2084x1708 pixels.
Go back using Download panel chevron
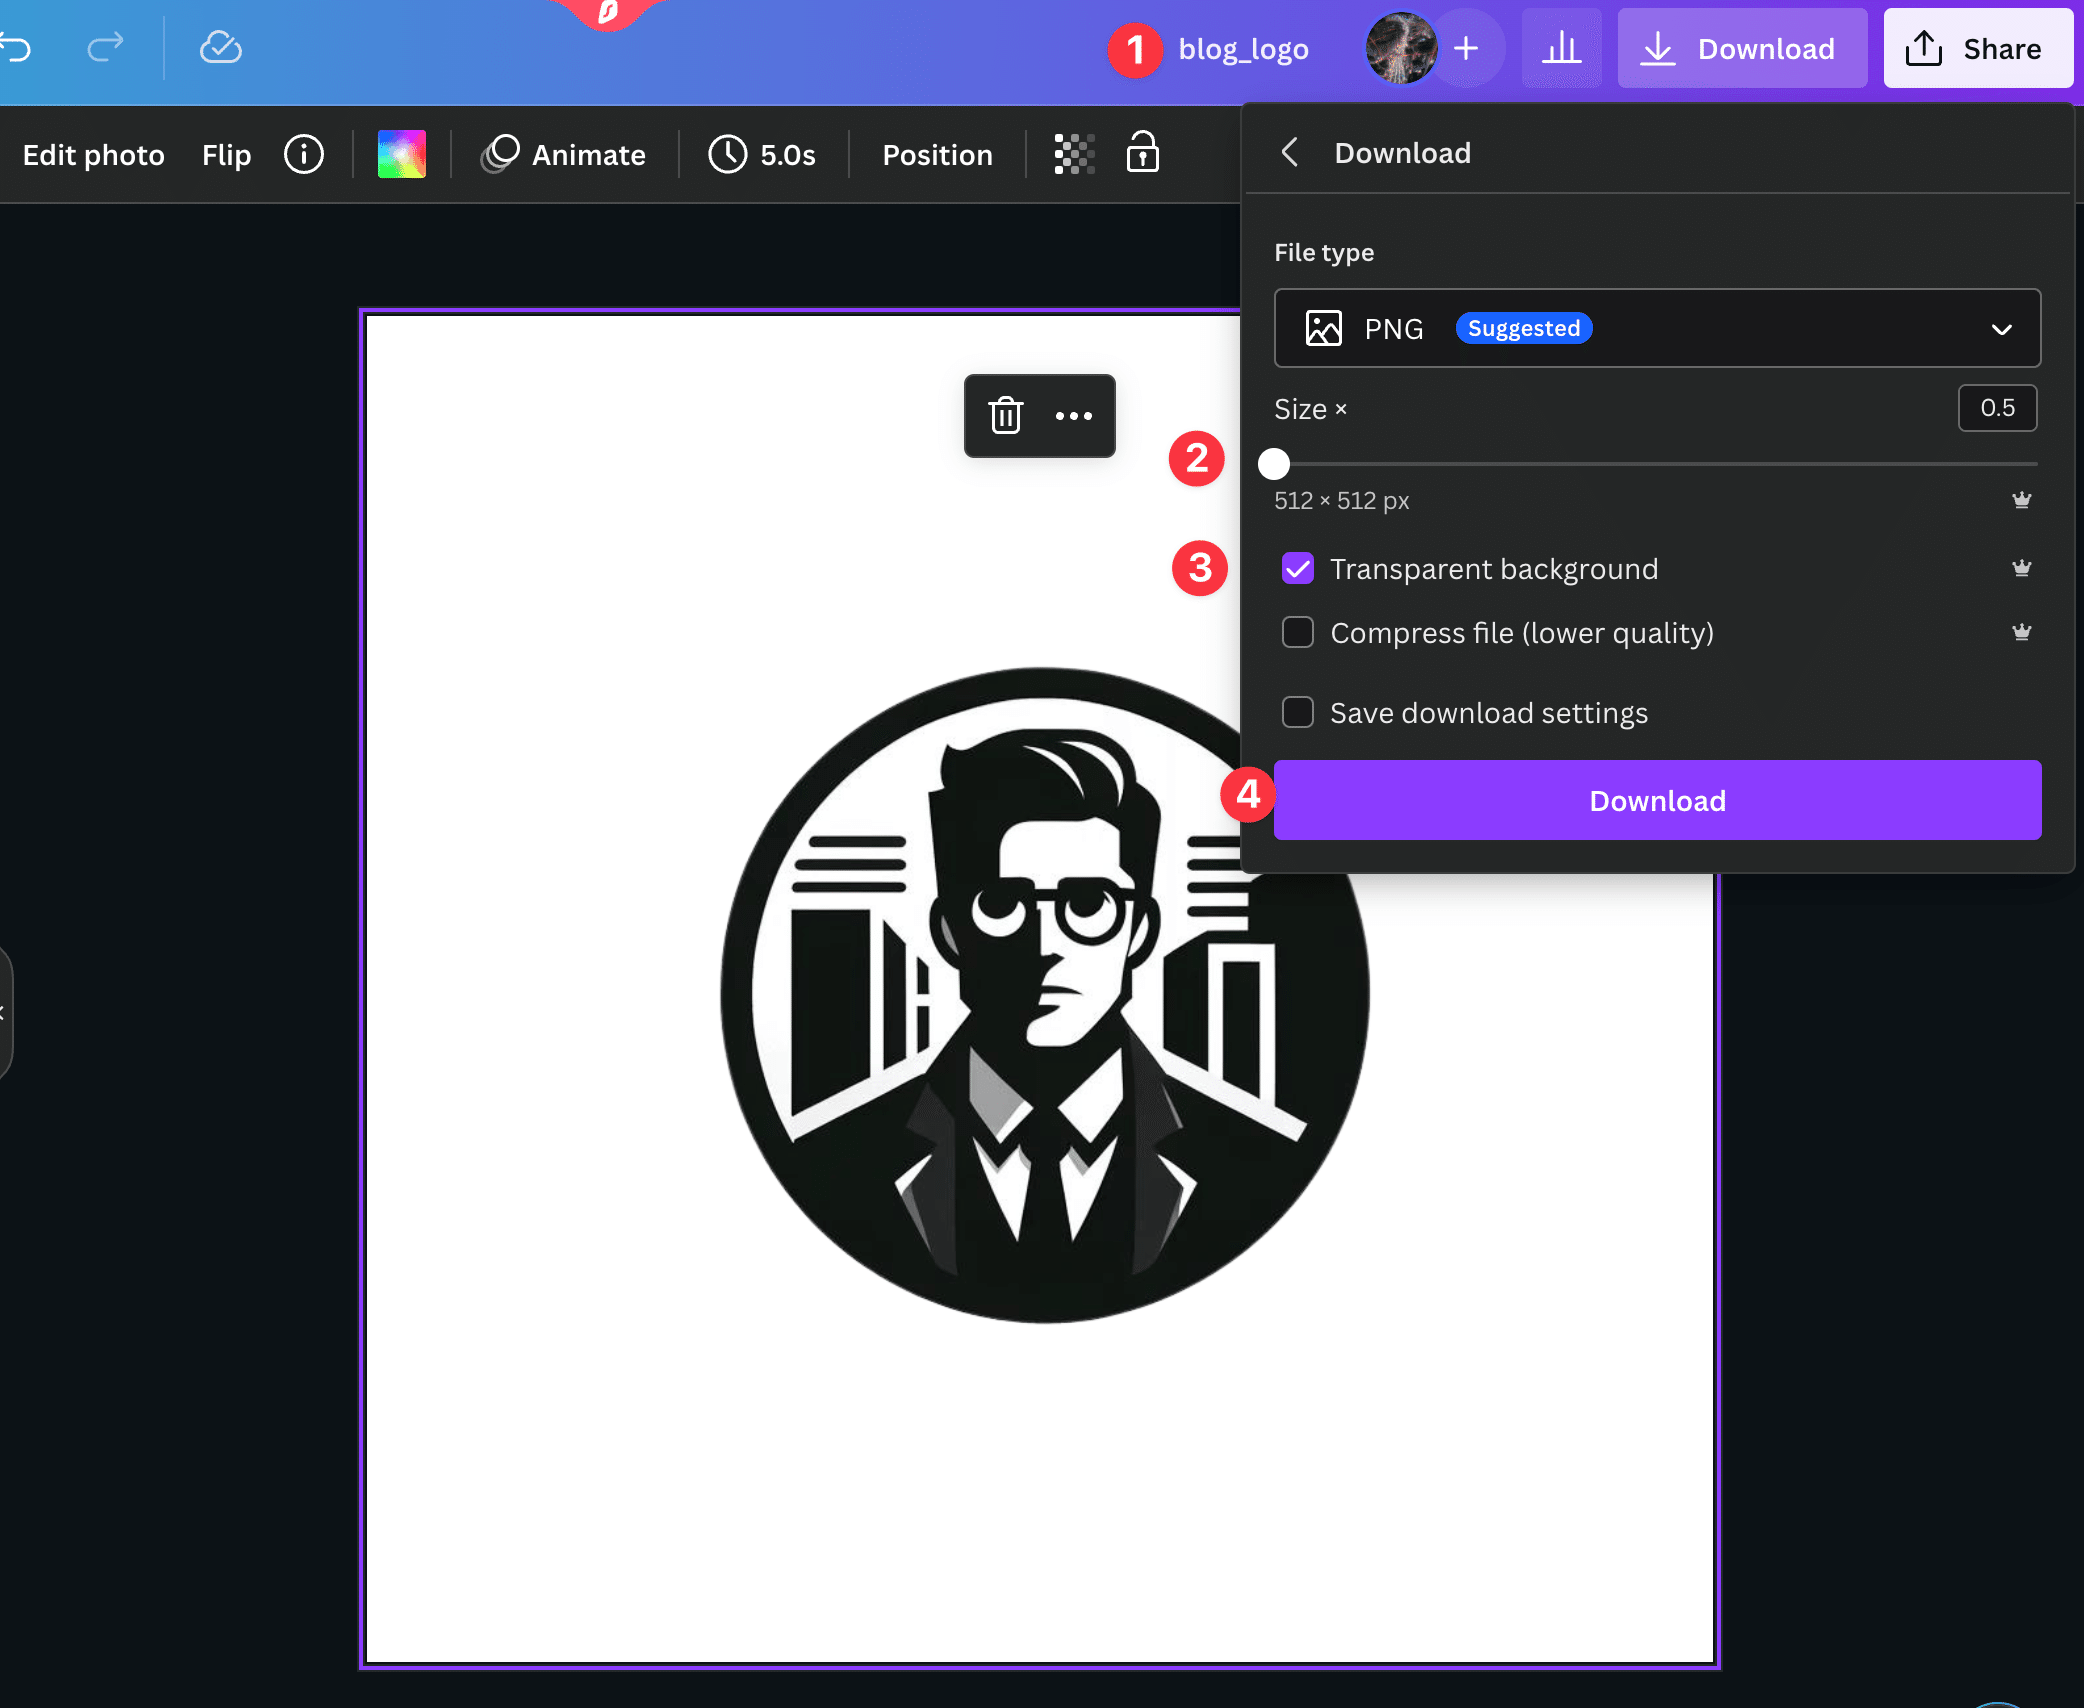pyautogui.click(x=1290, y=153)
